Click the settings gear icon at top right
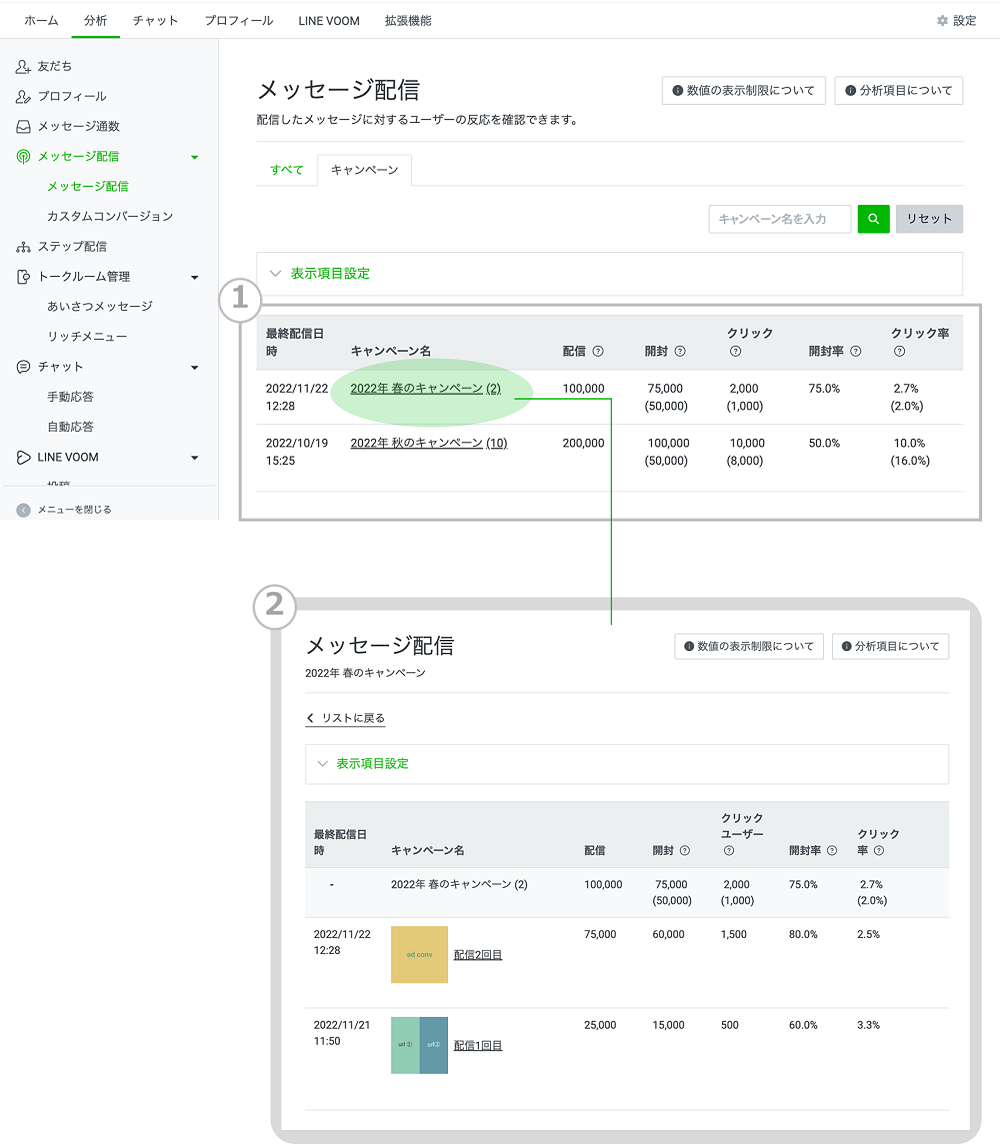Viewport: 1000px width, 1144px height. coord(942,21)
